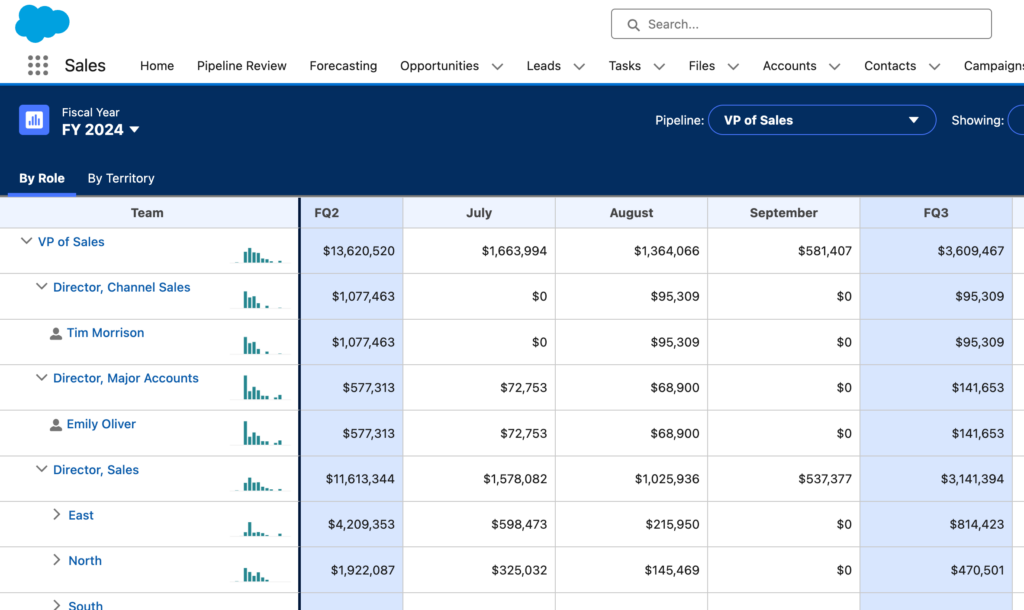Open the App Launcher waffle icon
Image resolution: width=1024 pixels, height=610 pixels.
click(38, 65)
